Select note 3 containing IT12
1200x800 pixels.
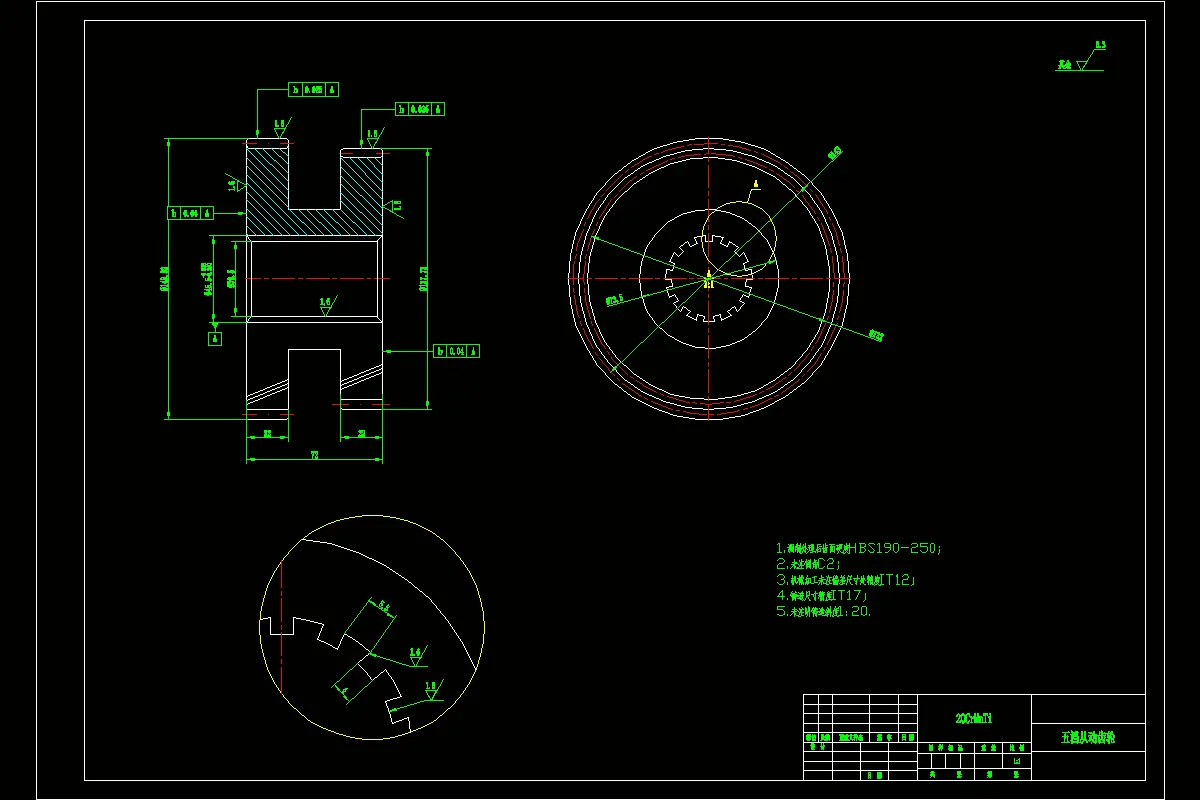[x=847, y=580]
